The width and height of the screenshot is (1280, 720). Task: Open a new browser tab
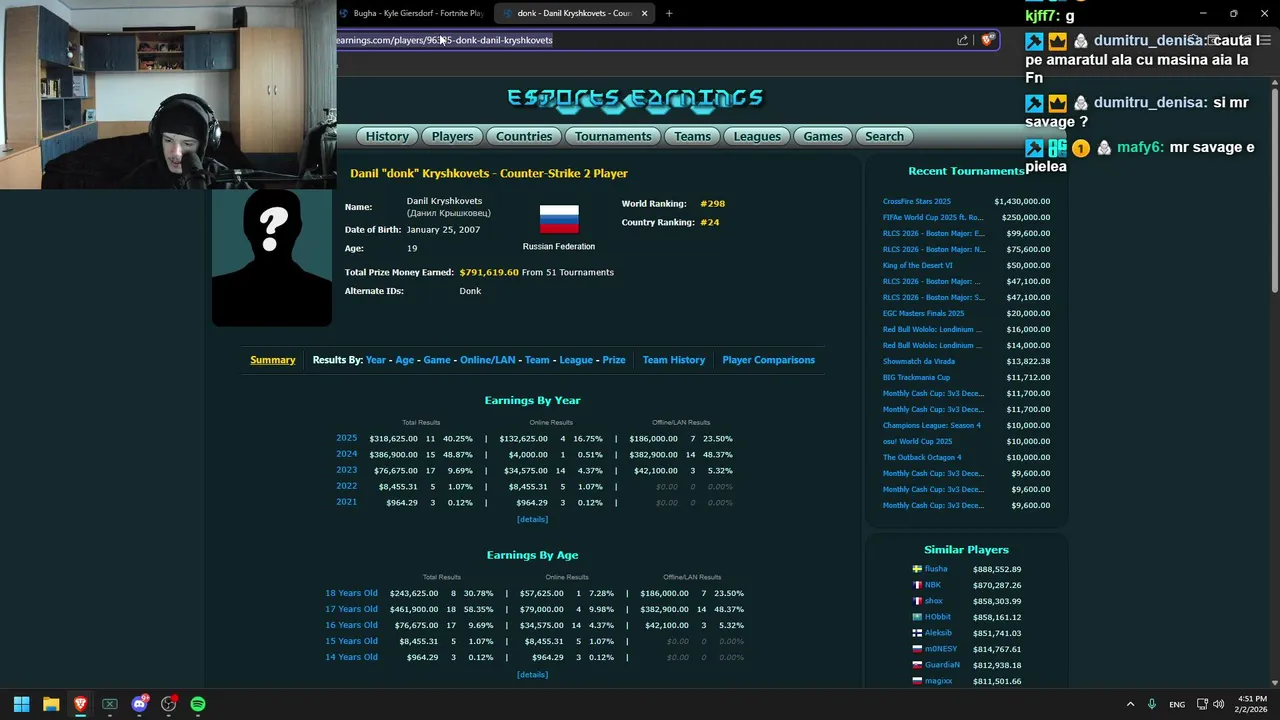669,13
